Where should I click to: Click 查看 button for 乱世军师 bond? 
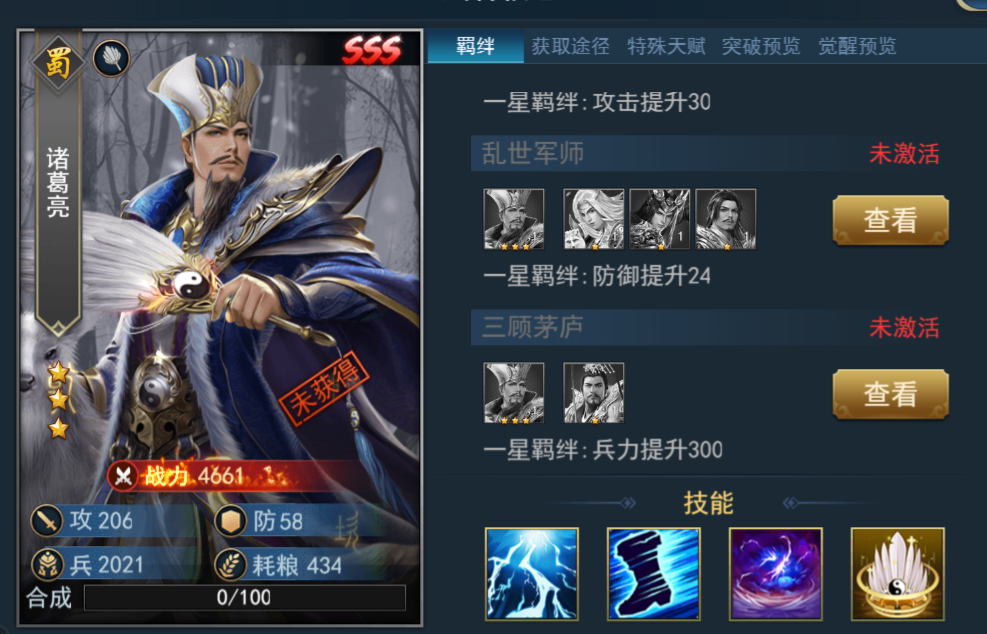pyautogui.click(x=890, y=220)
